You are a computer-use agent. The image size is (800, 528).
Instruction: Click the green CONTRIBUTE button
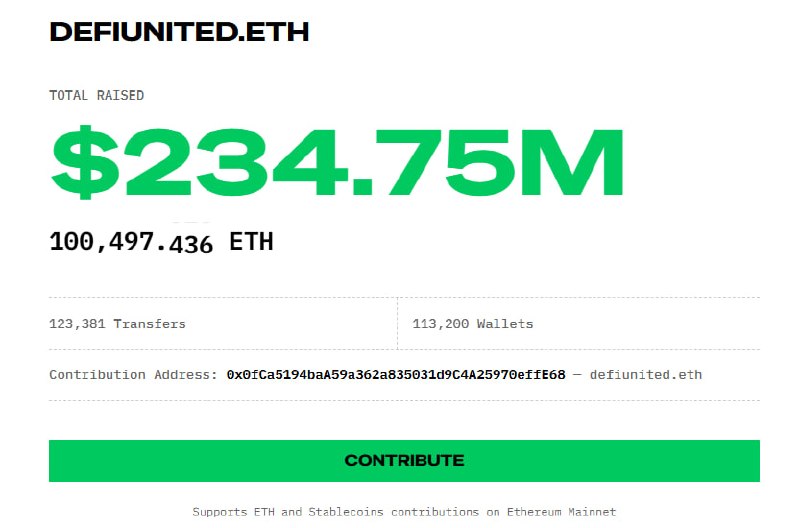coord(404,461)
